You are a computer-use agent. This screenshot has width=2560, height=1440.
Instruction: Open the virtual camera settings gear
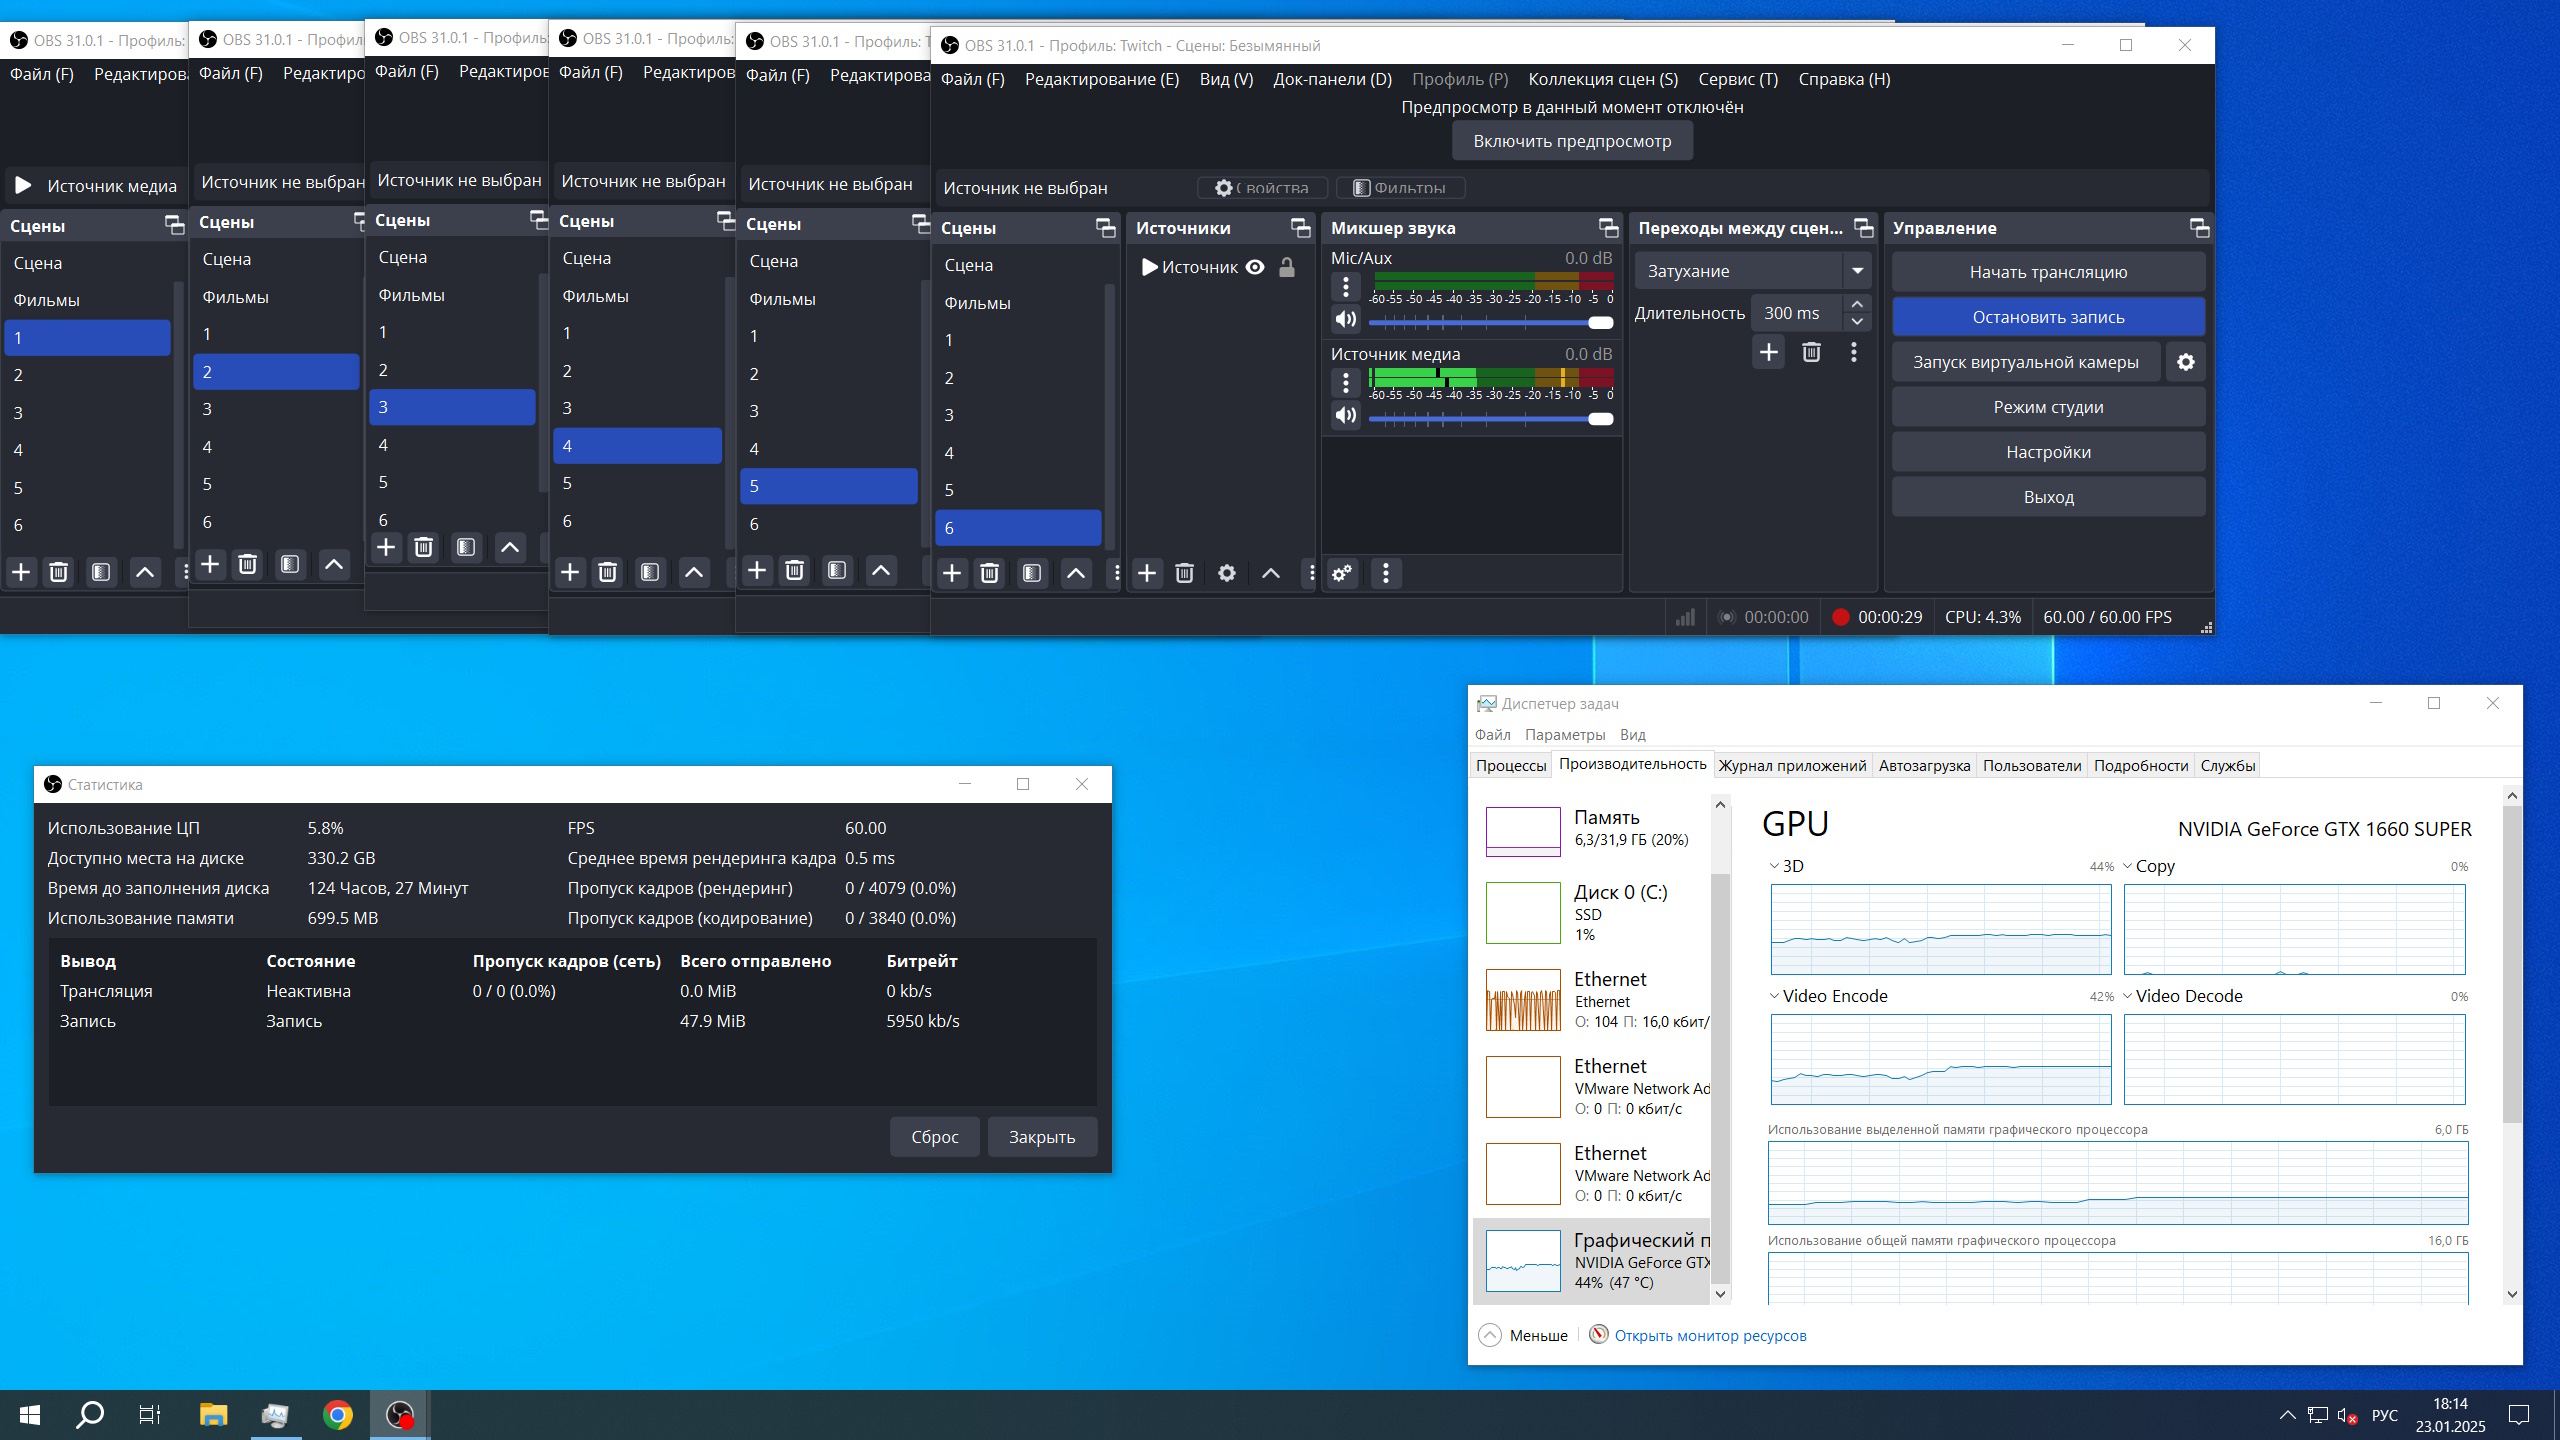pyautogui.click(x=2185, y=362)
